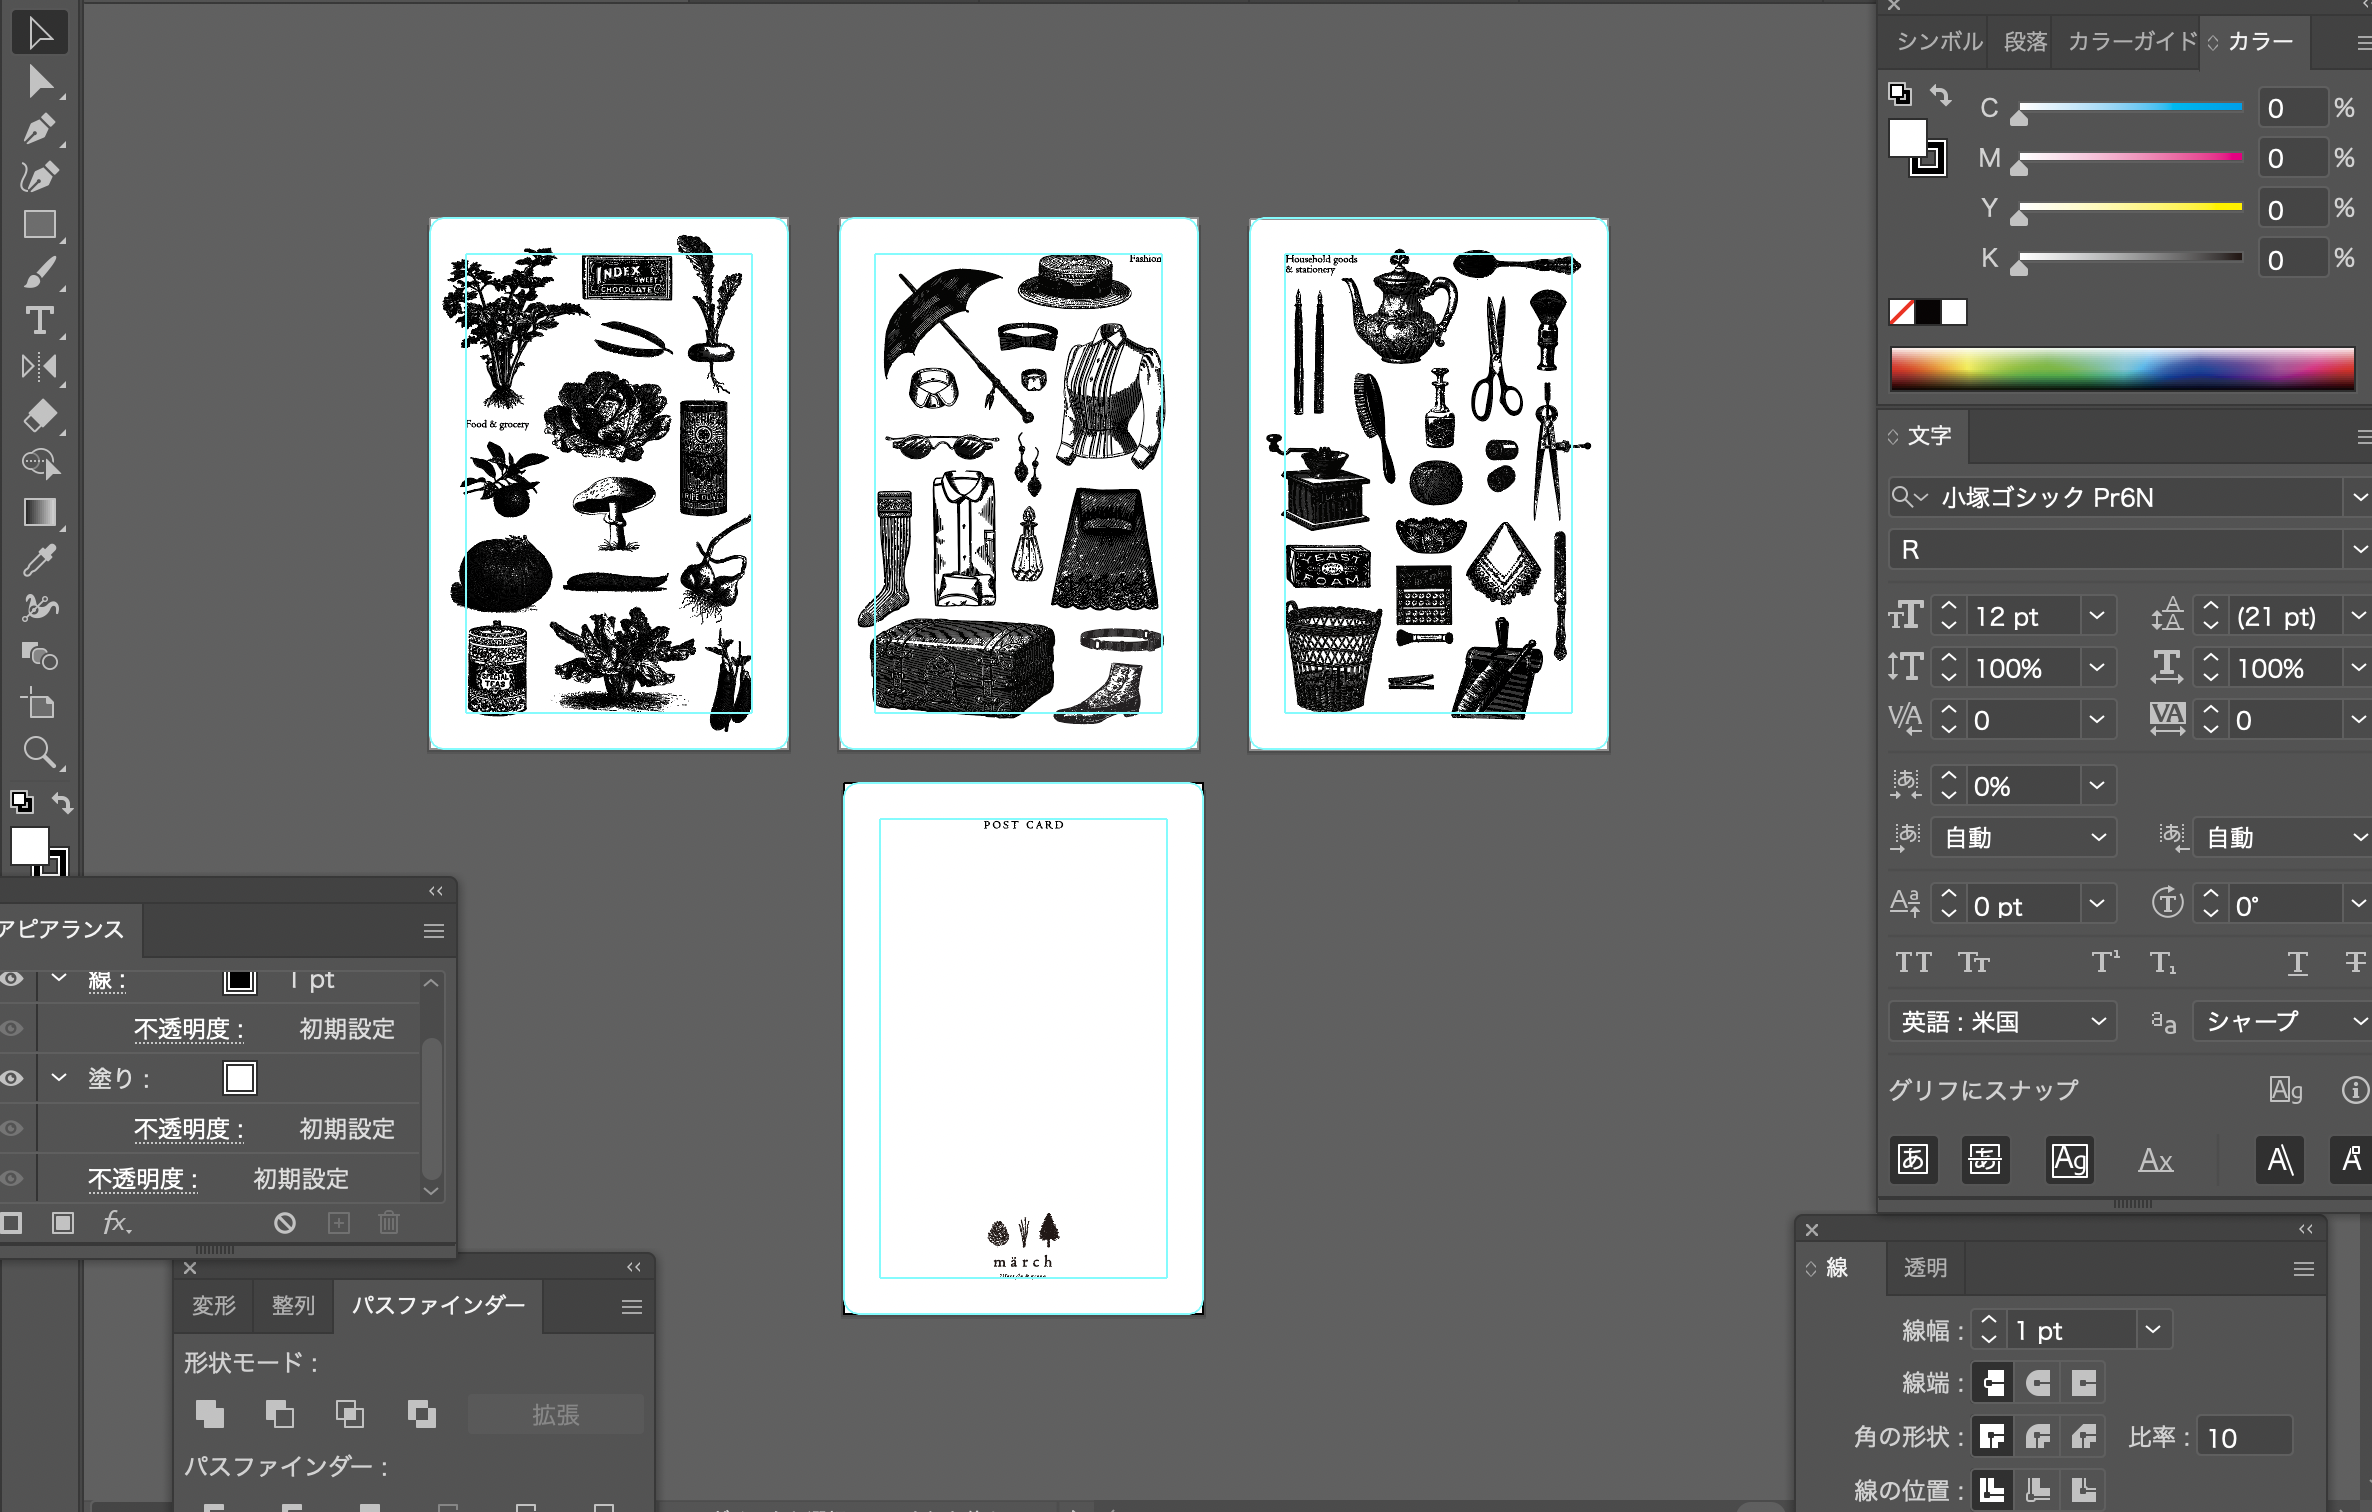Image resolution: width=2372 pixels, height=1512 pixels.
Task: Choose the Eyedropper tool
Action: point(39,561)
